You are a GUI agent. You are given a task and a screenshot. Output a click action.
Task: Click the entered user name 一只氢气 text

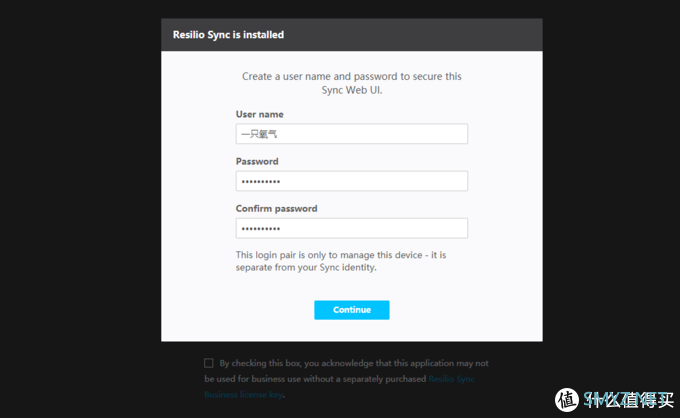[x=259, y=134]
